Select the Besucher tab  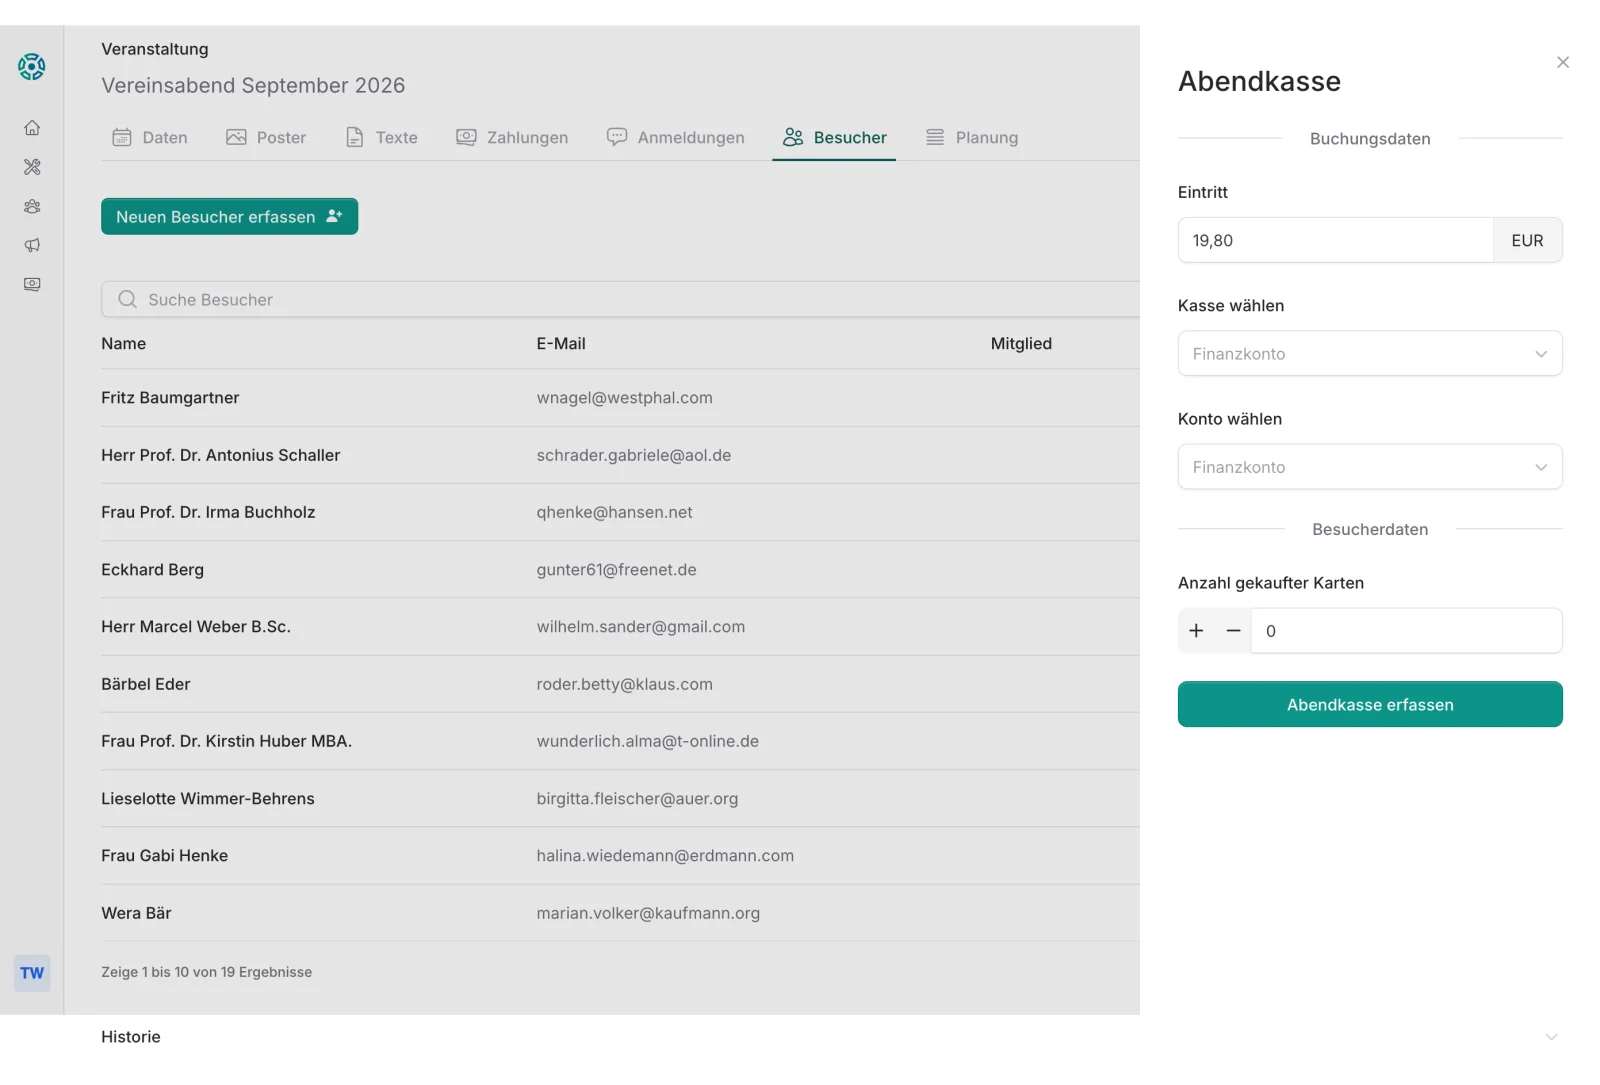(835, 138)
